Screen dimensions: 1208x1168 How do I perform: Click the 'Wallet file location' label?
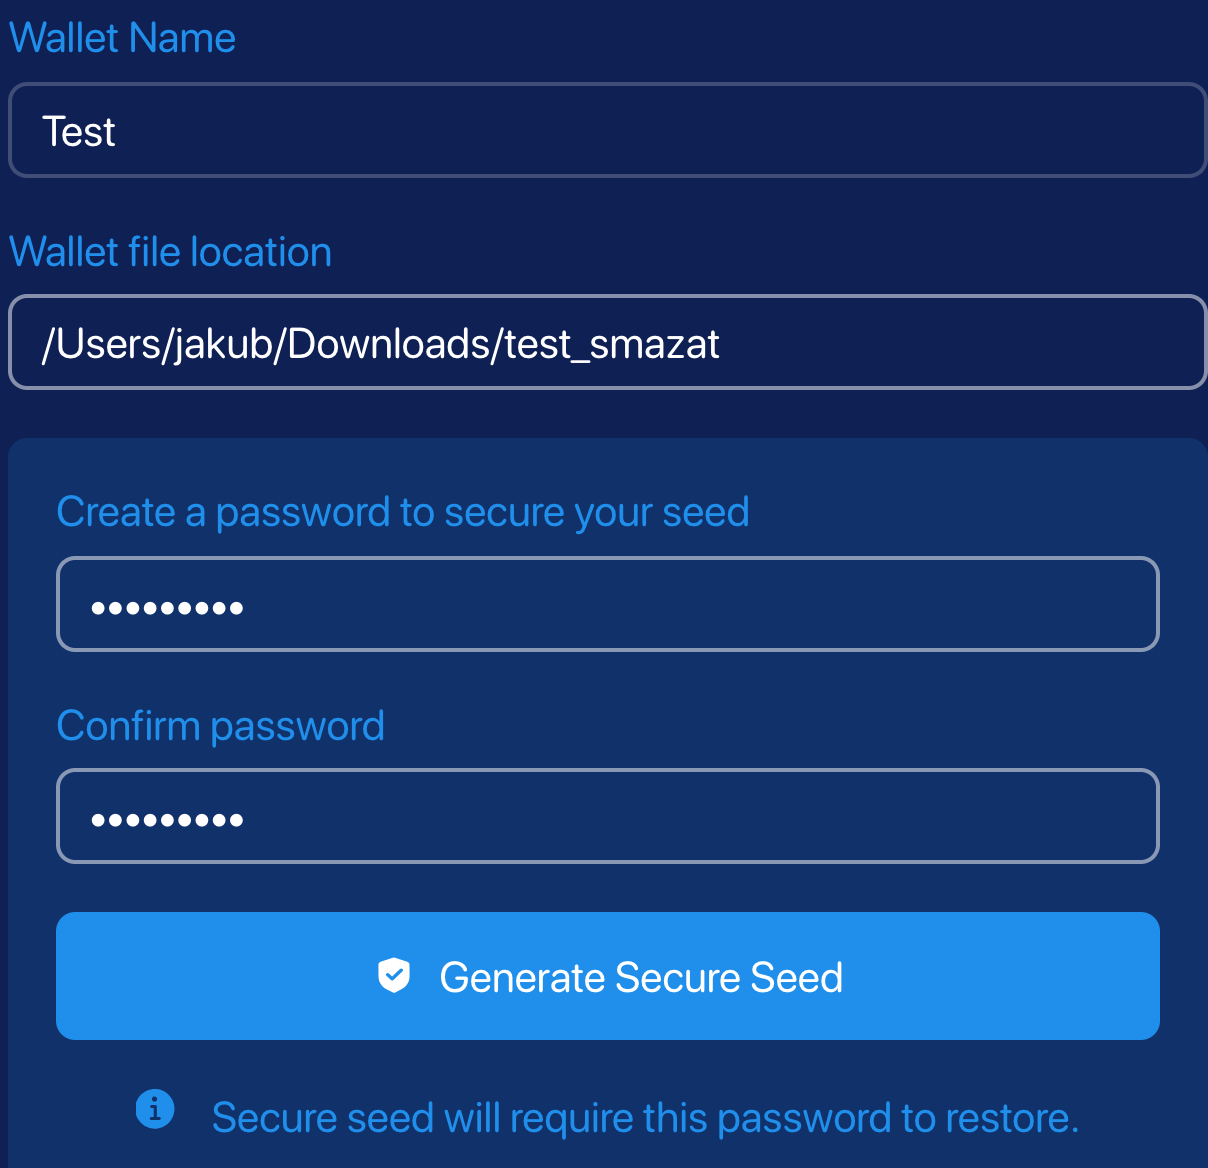pyautogui.click(x=170, y=252)
